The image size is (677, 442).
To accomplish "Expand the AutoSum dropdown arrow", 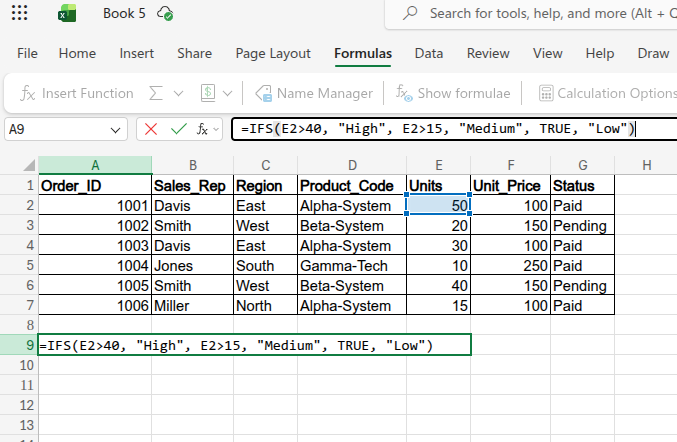I will 178,93.
